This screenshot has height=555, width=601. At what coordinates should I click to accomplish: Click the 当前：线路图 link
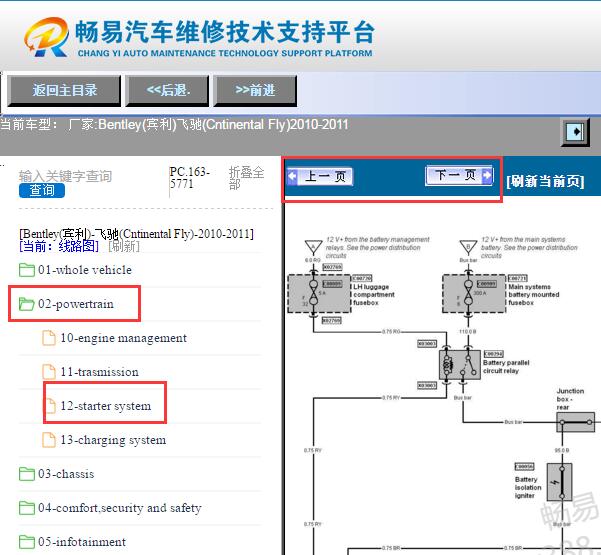[x=59, y=246]
